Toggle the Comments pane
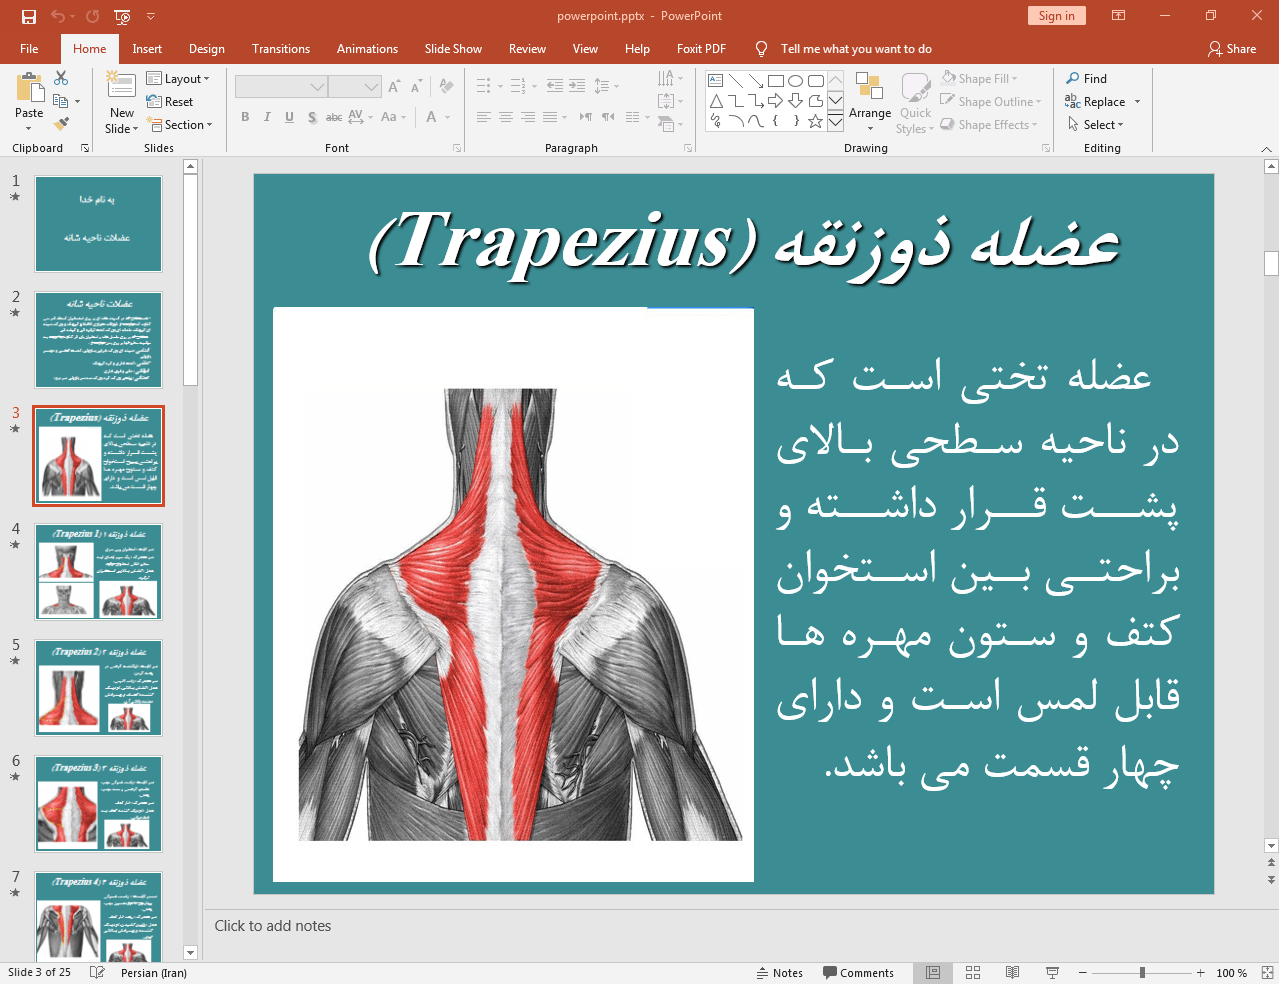 click(858, 973)
